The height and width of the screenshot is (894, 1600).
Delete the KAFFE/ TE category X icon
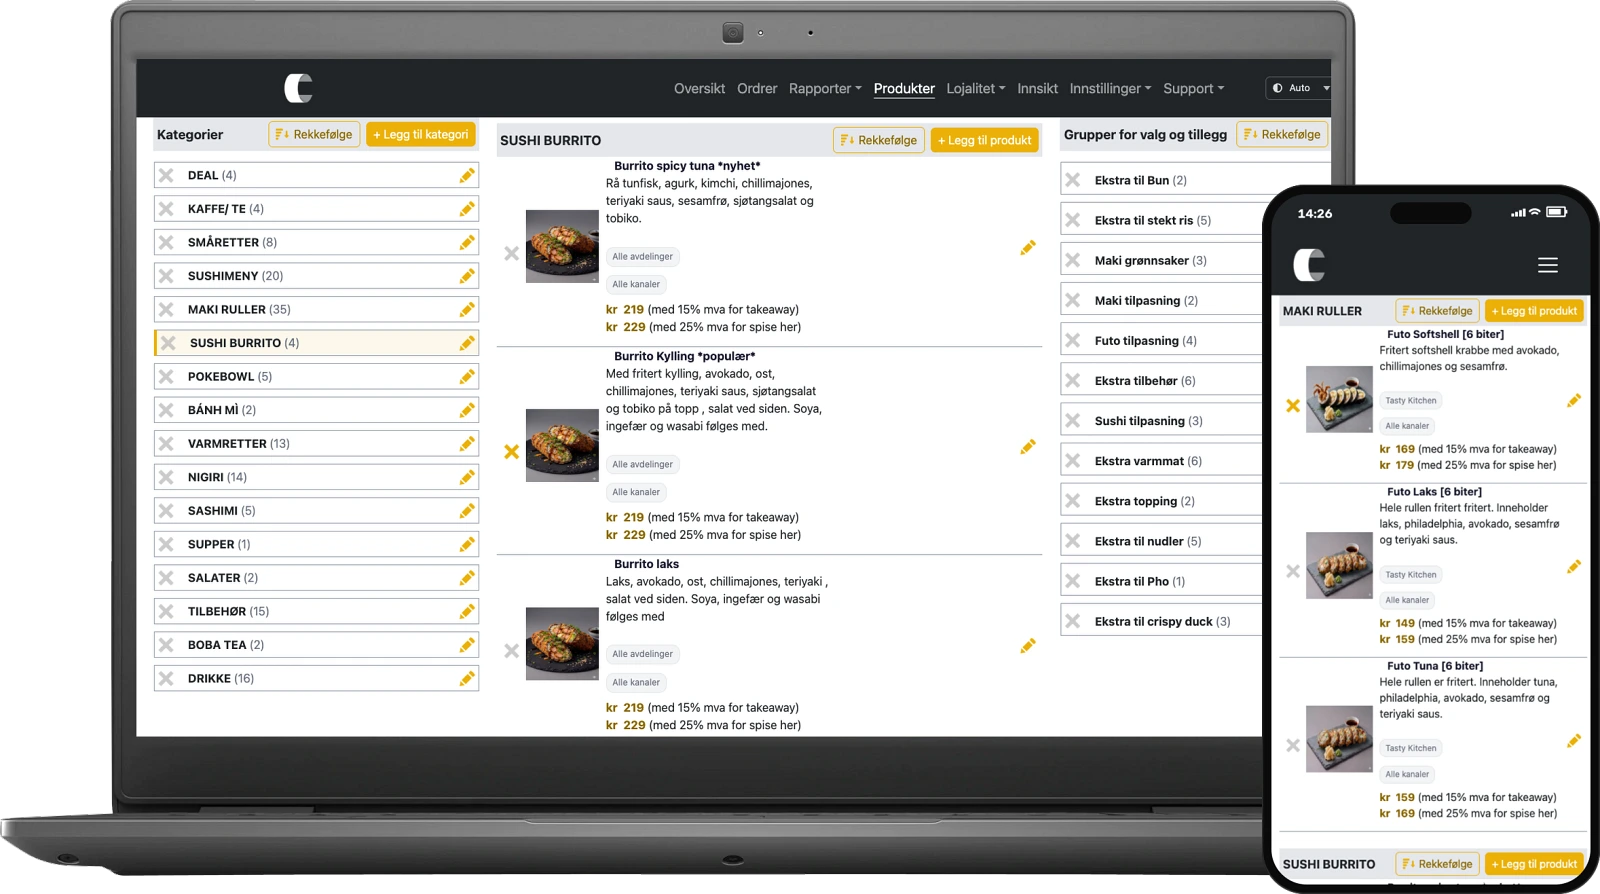(166, 209)
